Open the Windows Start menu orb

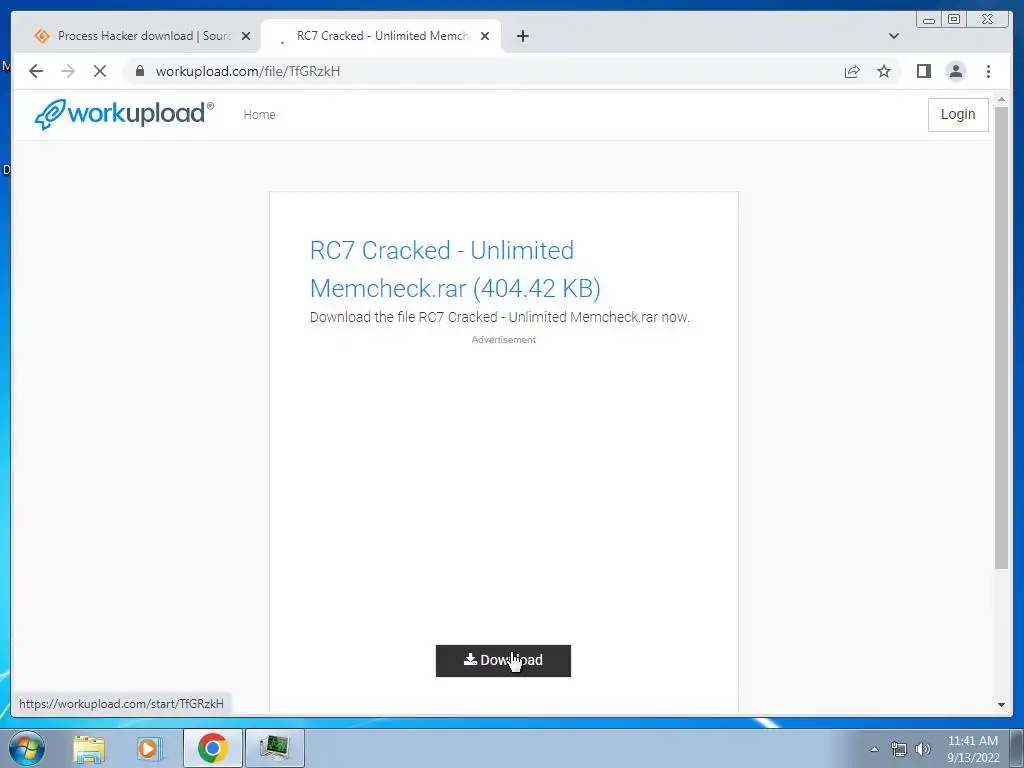[27, 748]
